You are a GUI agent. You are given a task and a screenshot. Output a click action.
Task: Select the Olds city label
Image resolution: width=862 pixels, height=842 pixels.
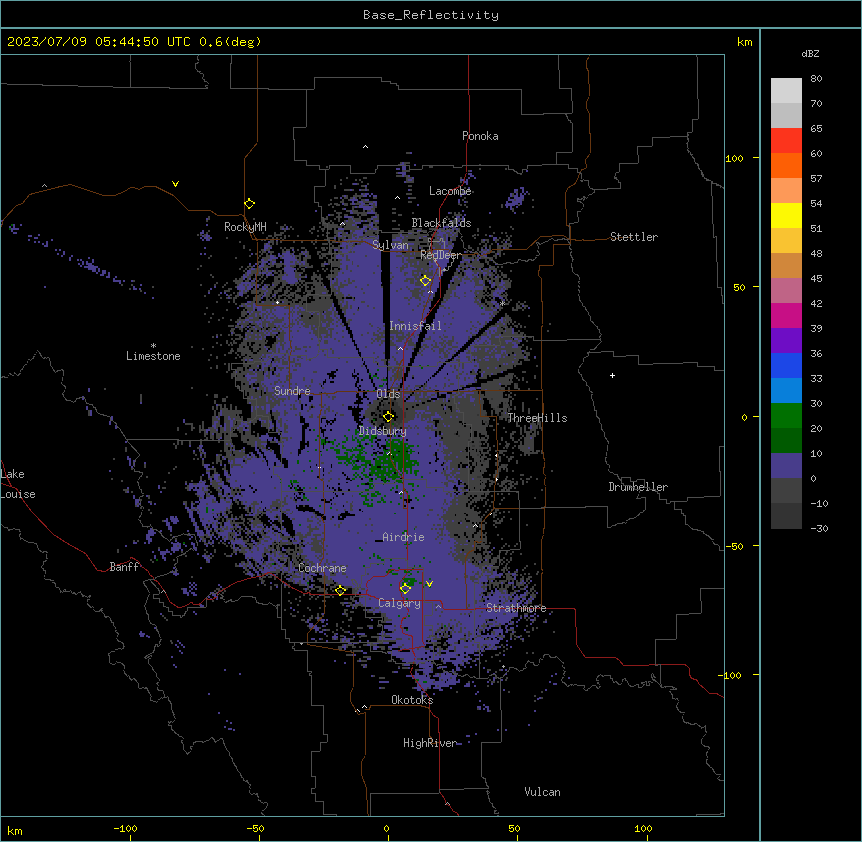(388, 394)
